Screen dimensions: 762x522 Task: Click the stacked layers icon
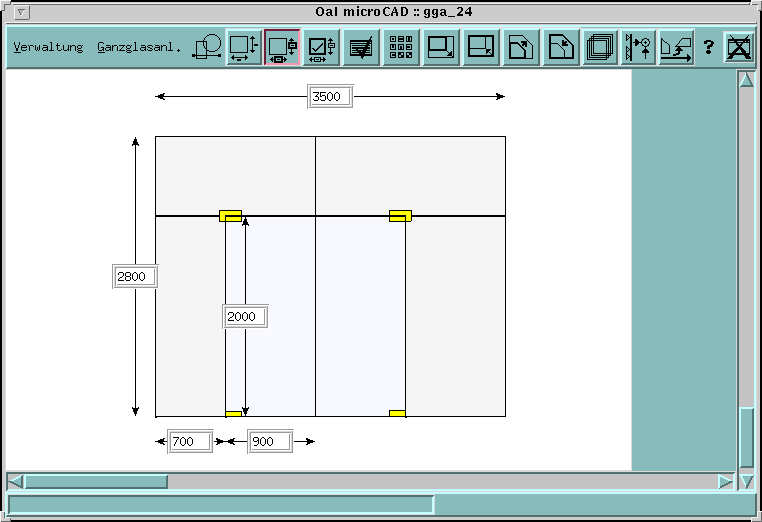click(600, 47)
